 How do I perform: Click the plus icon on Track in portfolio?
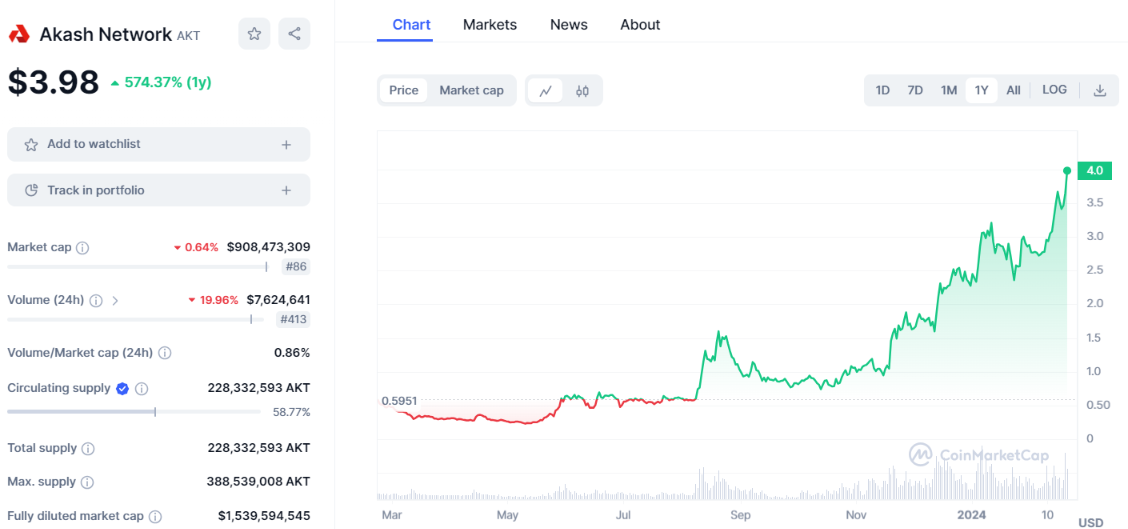pos(286,191)
